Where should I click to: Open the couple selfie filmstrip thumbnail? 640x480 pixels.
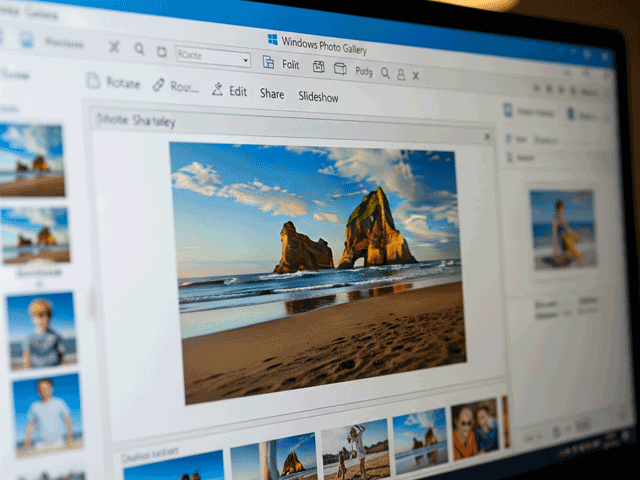coord(475,427)
